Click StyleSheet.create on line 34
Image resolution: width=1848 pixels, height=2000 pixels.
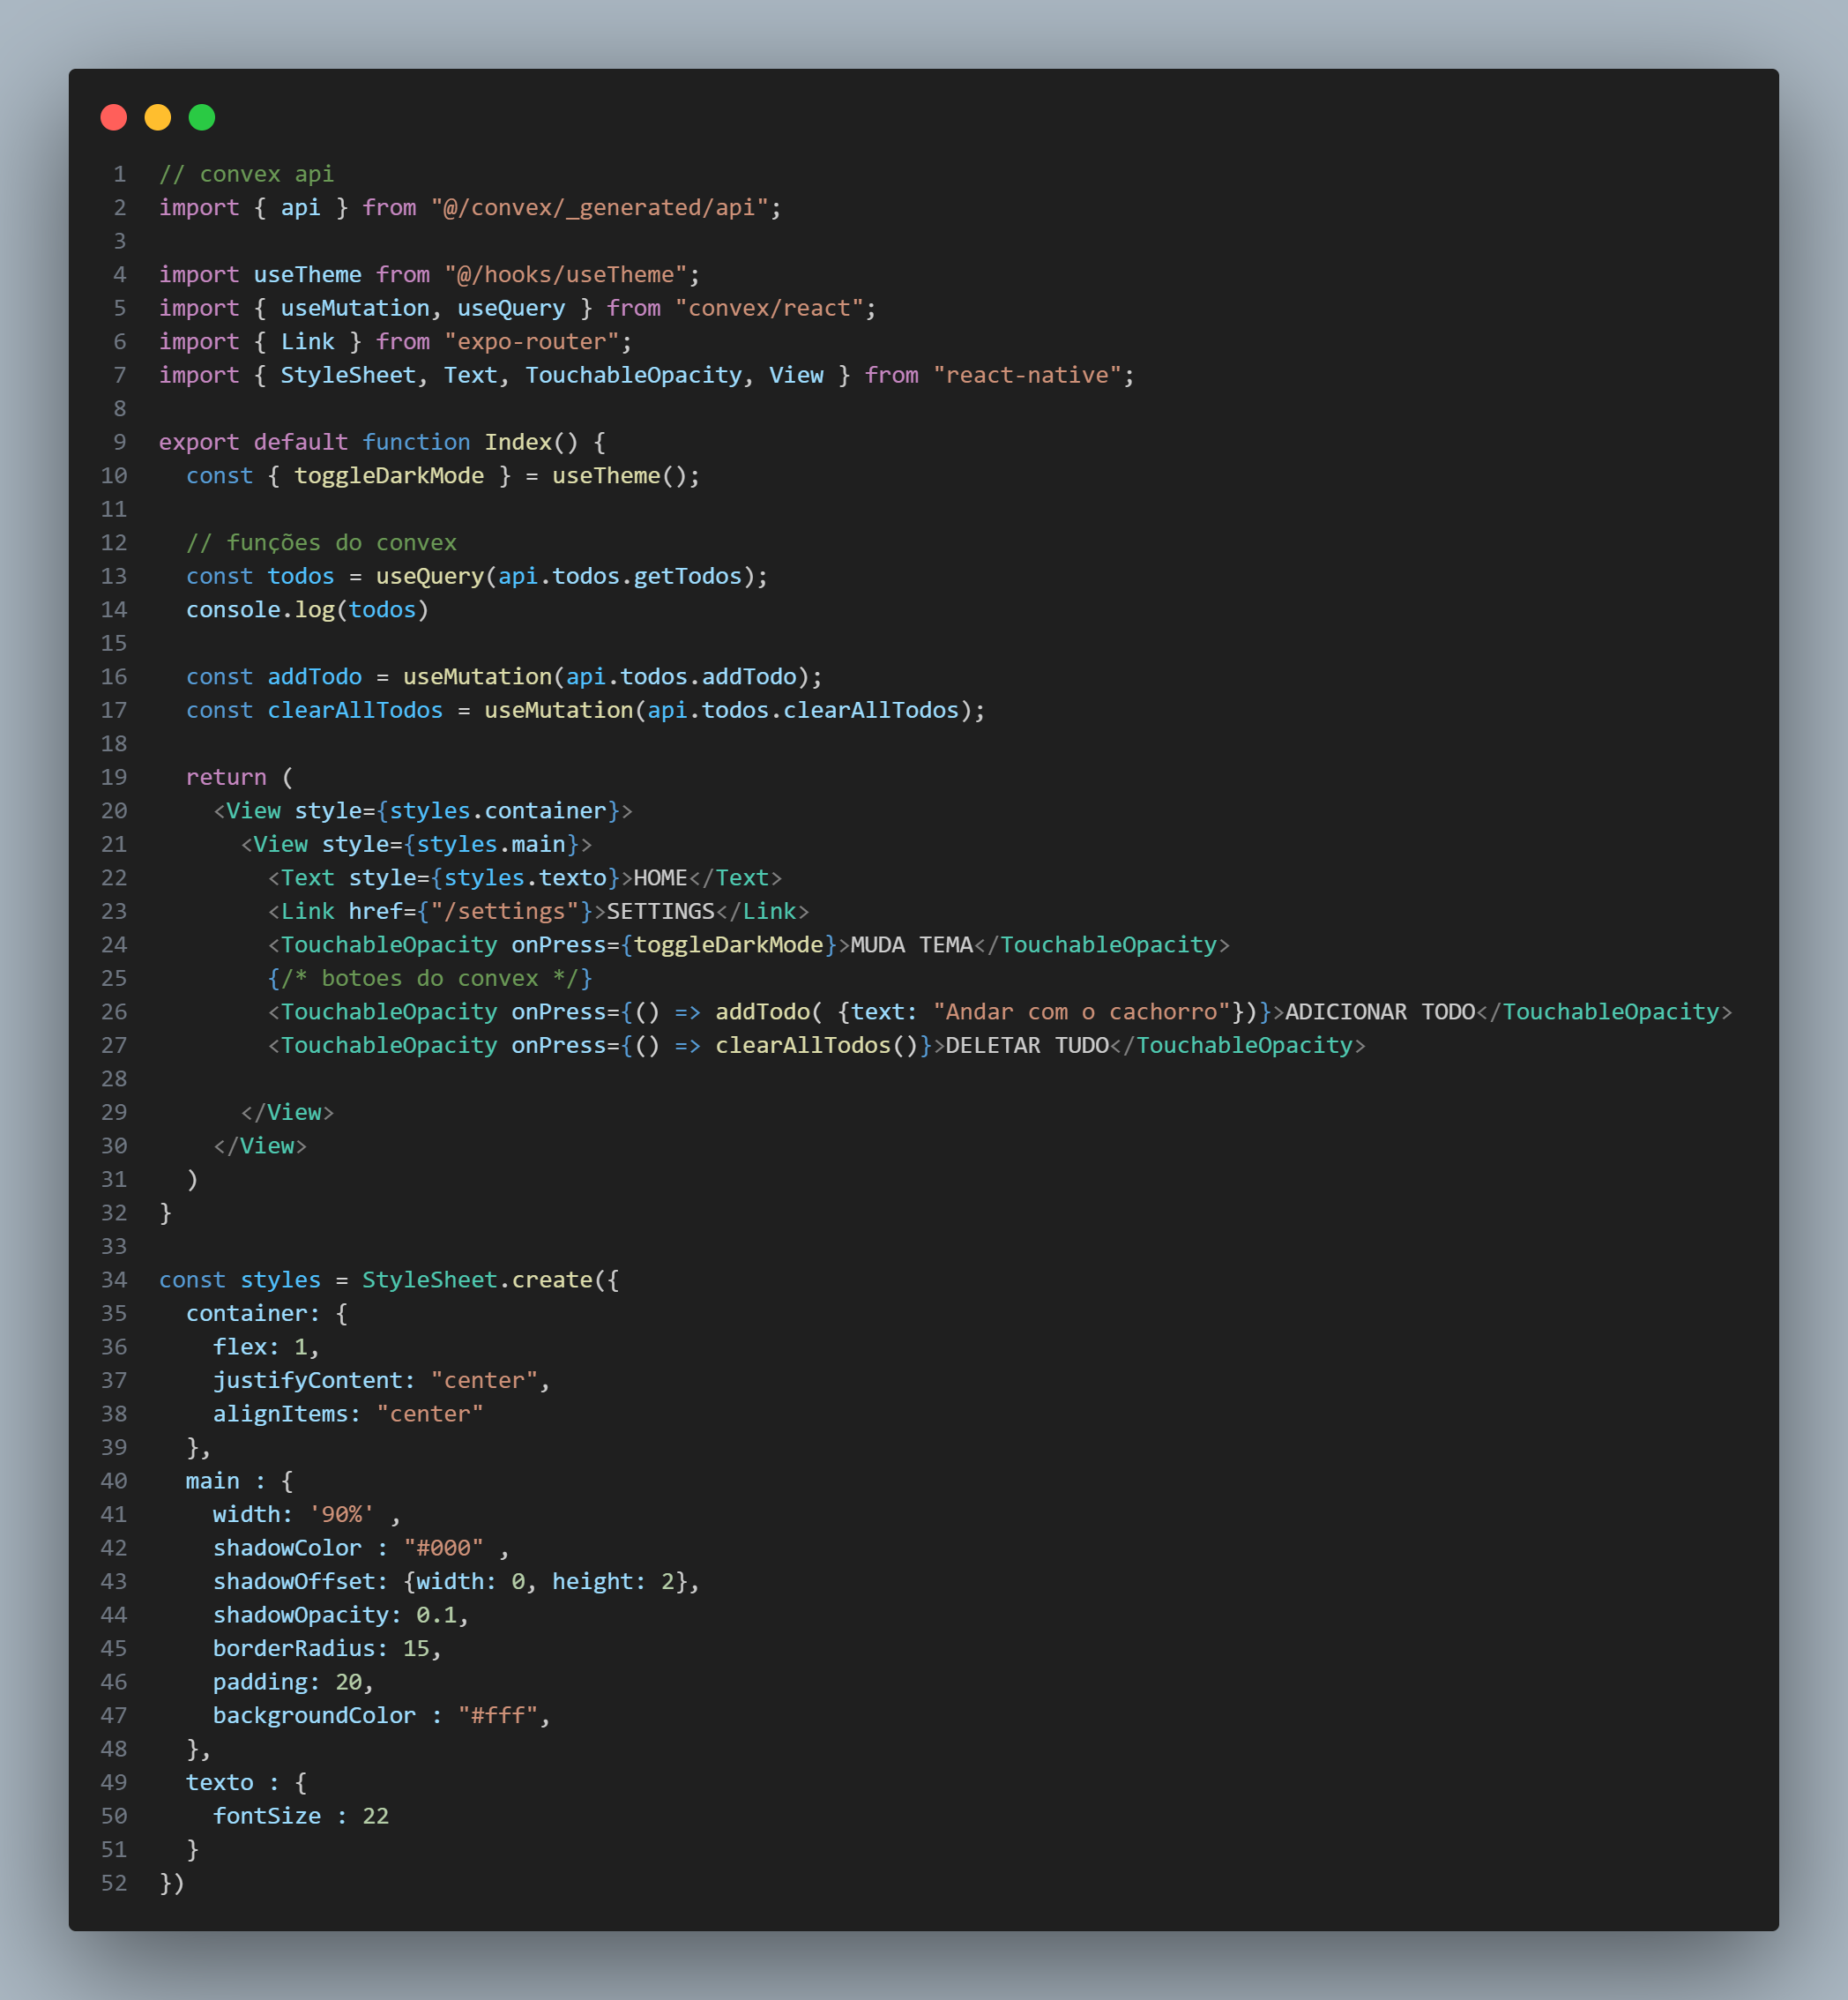pos(477,1280)
